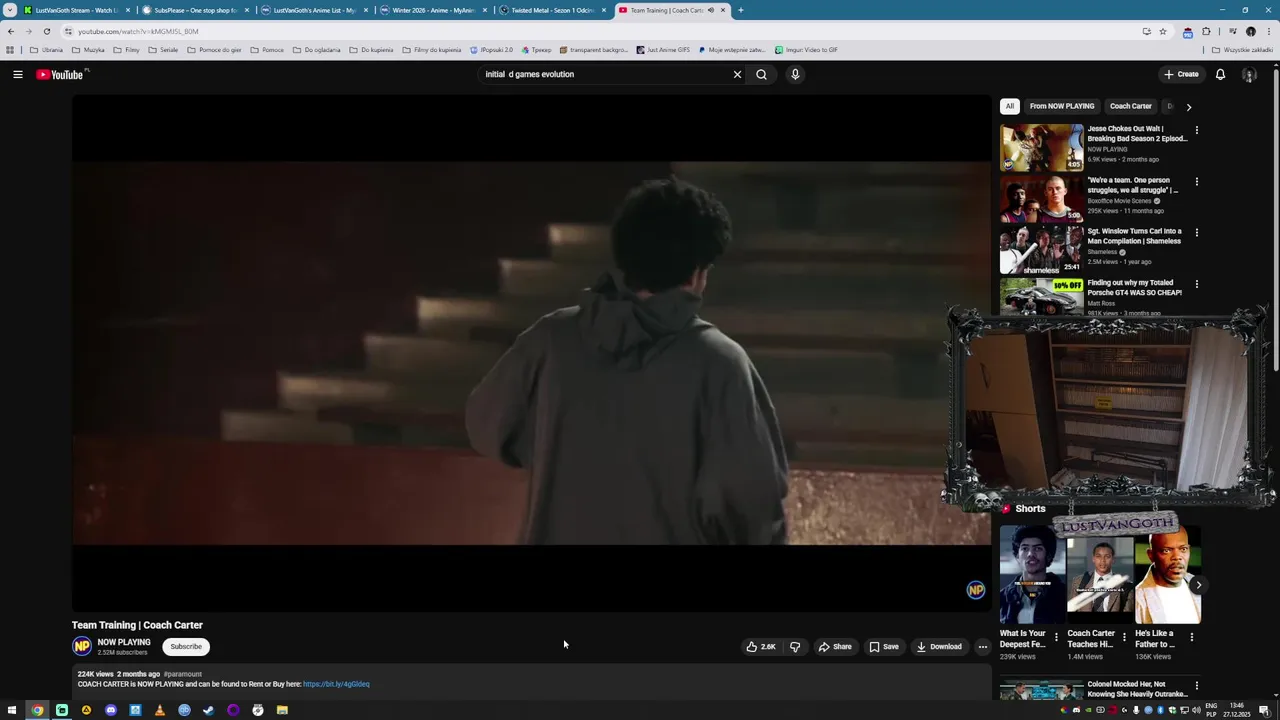Image resolution: width=1280 pixels, height=720 pixels.
Task: Open Steam from the taskbar
Action: click(208, 710)
